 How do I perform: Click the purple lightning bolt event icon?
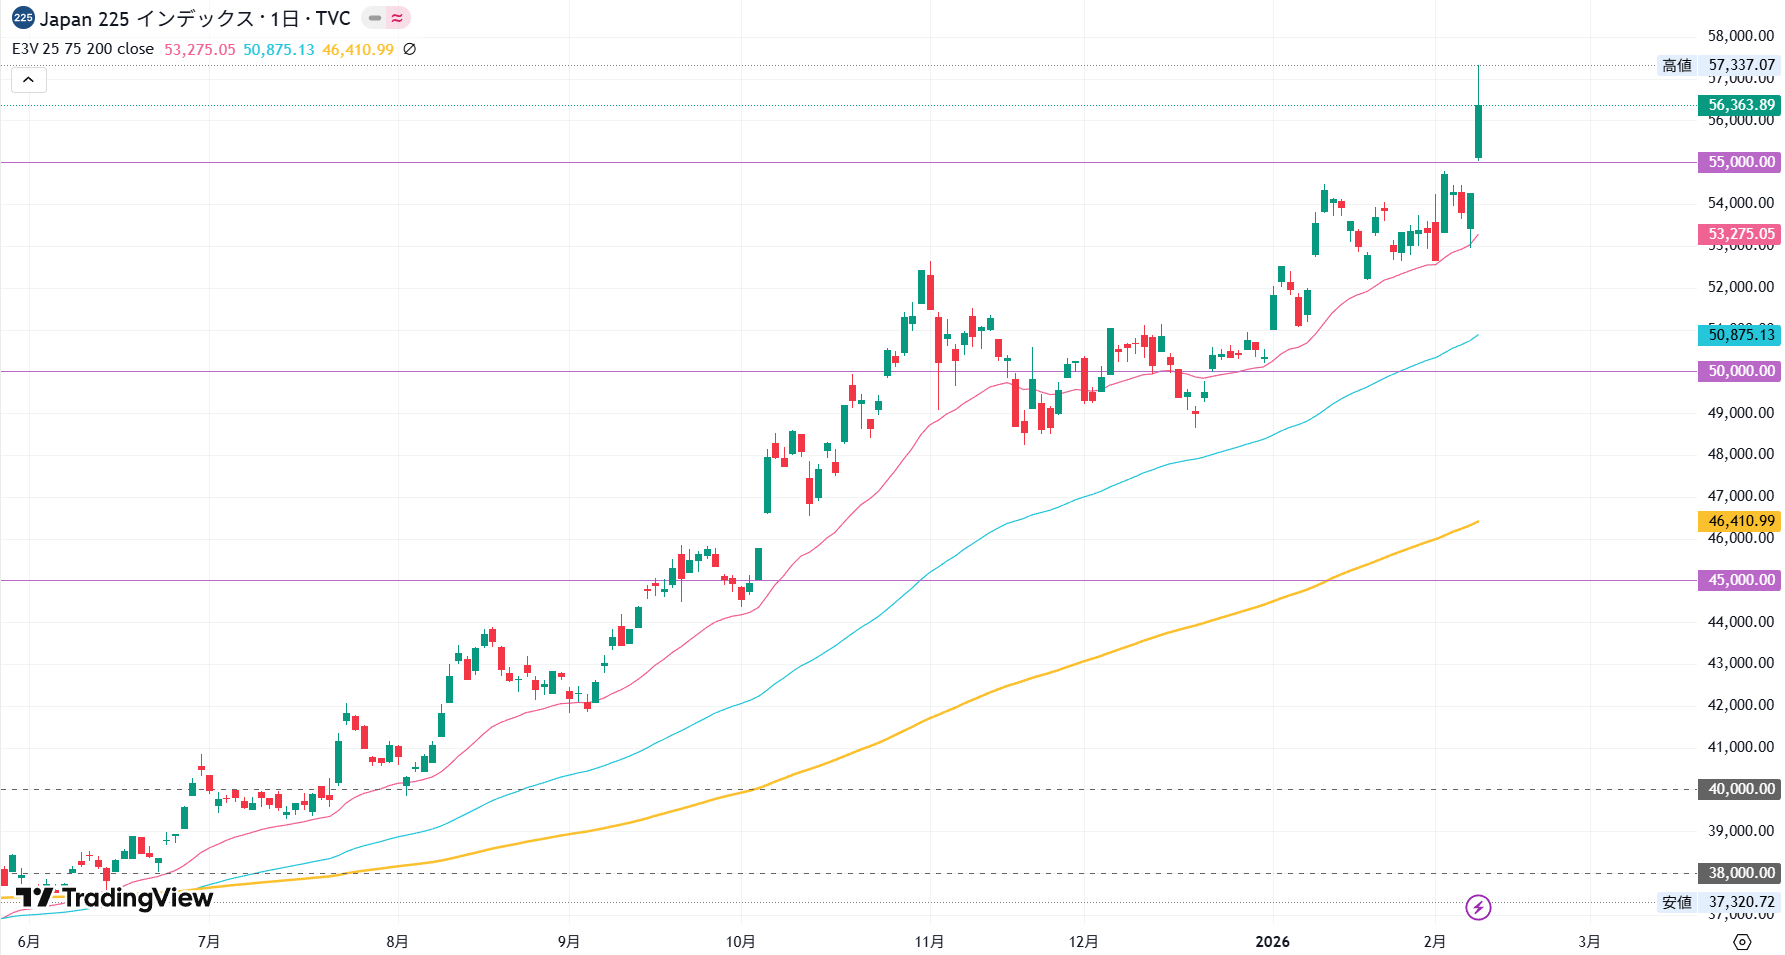click(x=1478, y=907)
